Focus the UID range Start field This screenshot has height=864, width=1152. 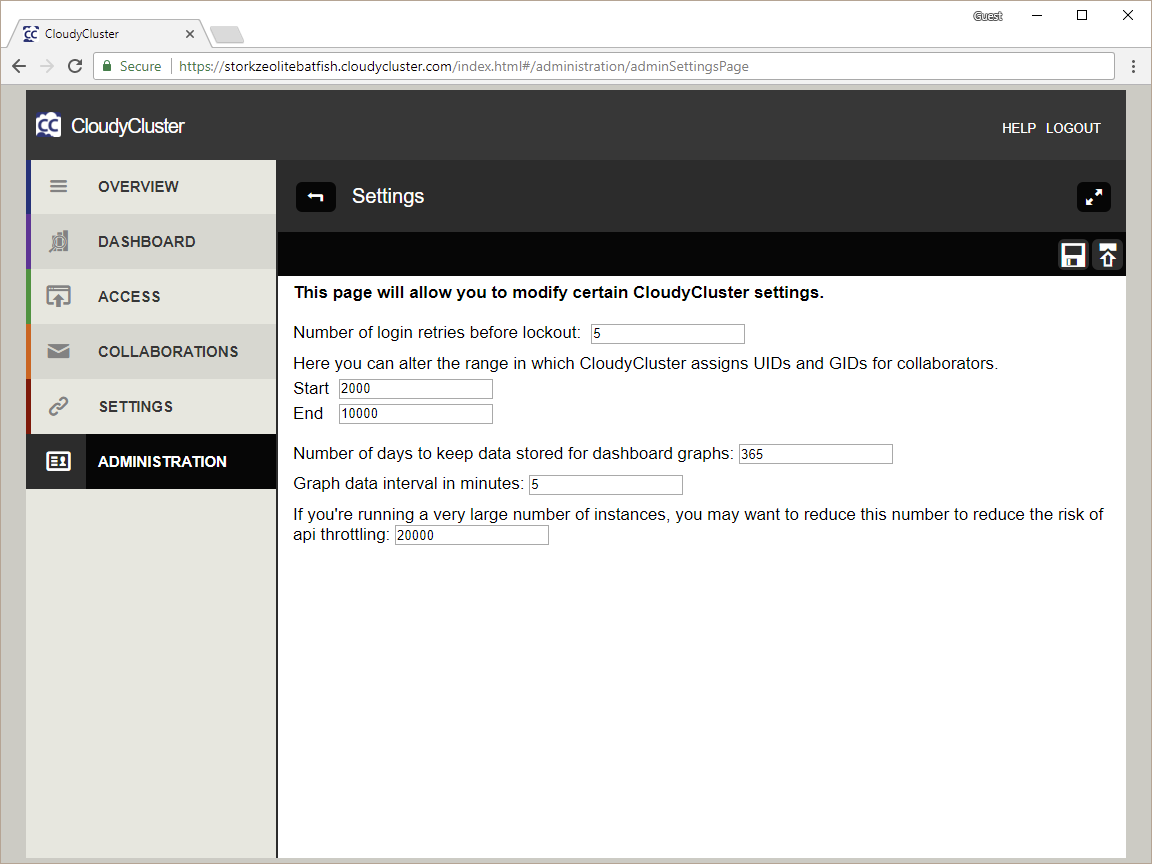pyautogui.click(x=416, y=389)
